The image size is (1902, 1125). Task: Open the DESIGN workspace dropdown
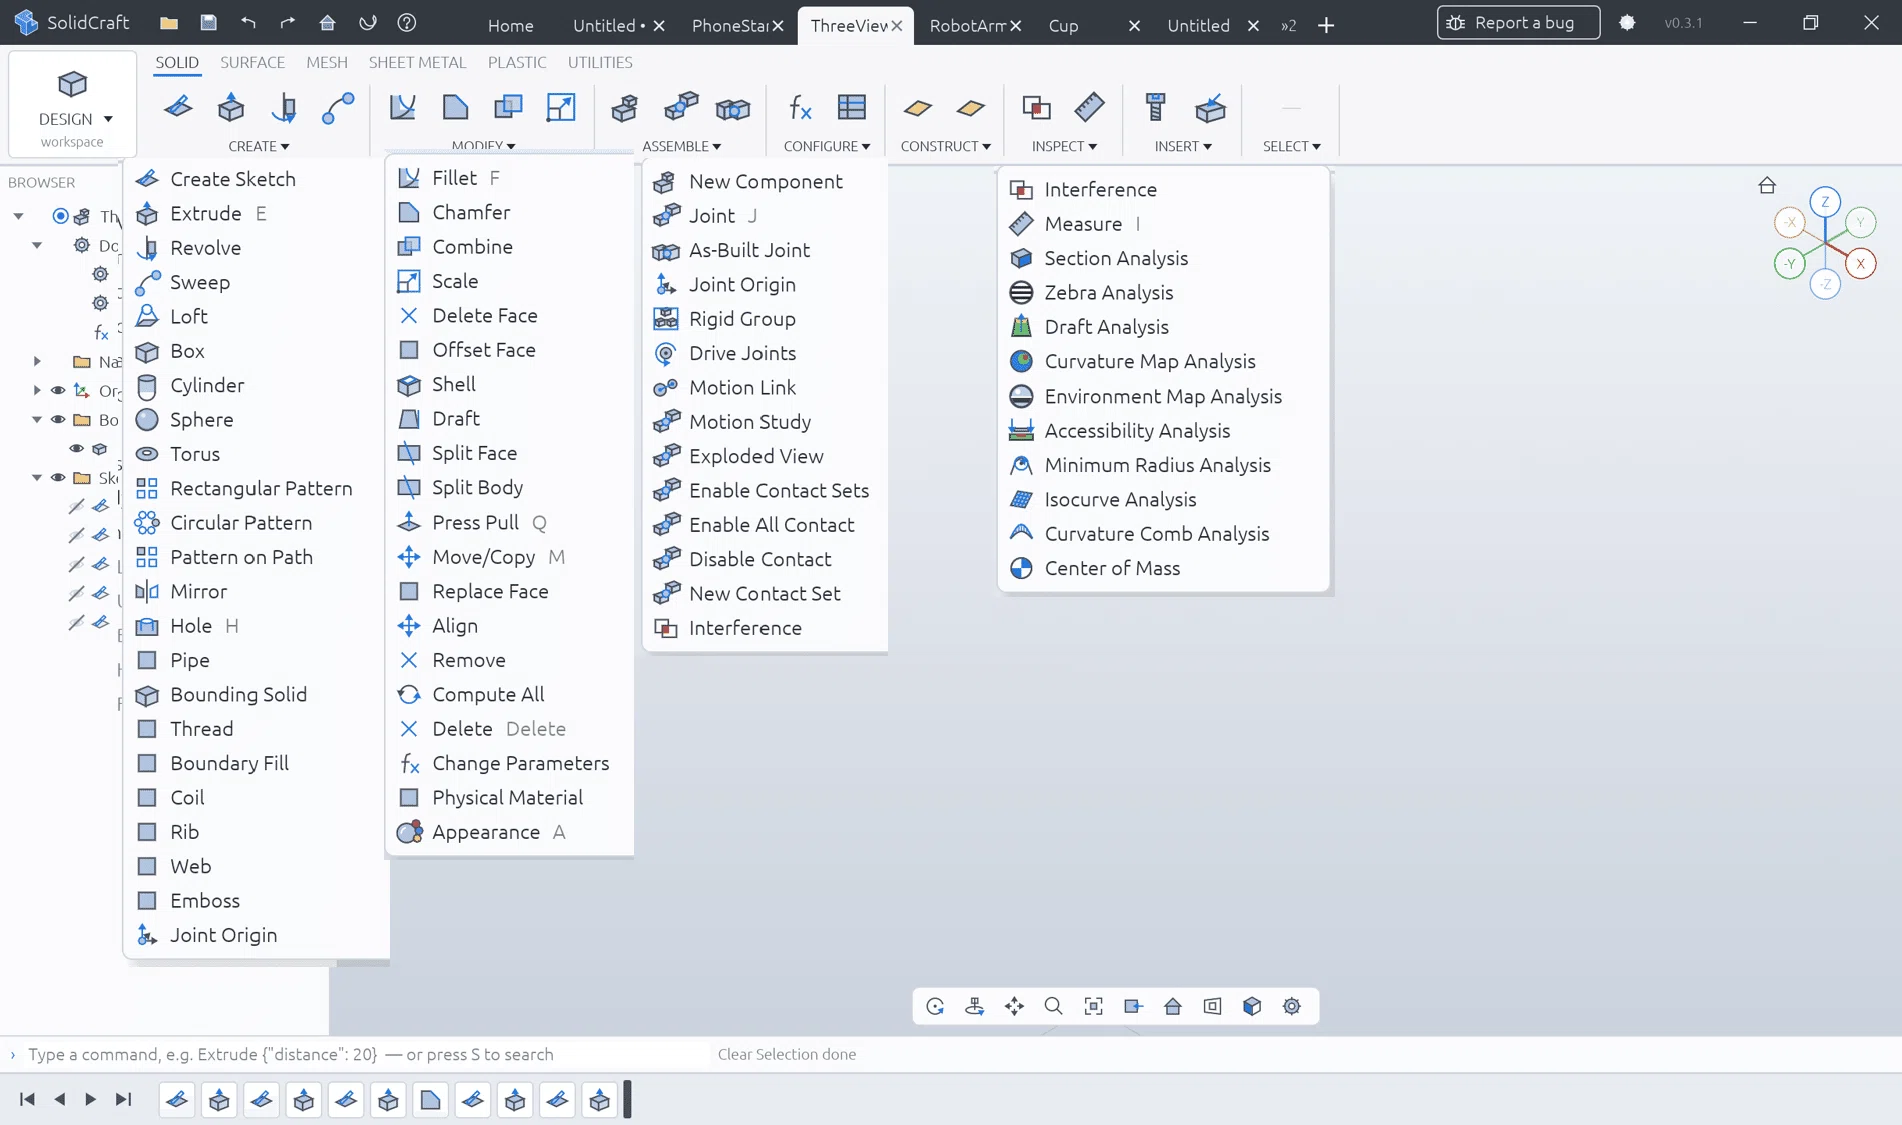72,104
